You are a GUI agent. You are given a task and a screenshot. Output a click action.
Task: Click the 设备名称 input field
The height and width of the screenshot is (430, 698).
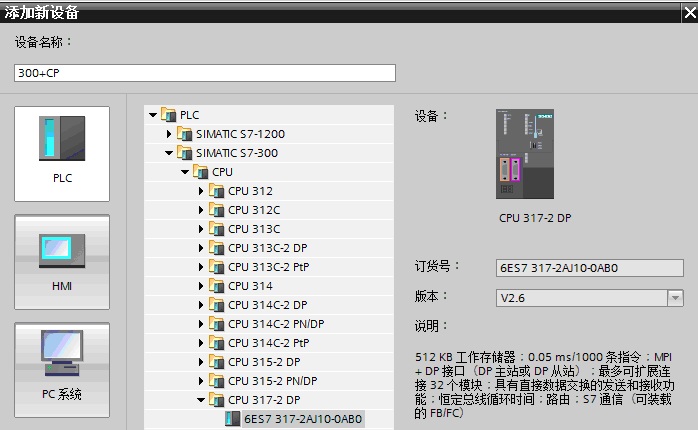click(x=205, y=73)
